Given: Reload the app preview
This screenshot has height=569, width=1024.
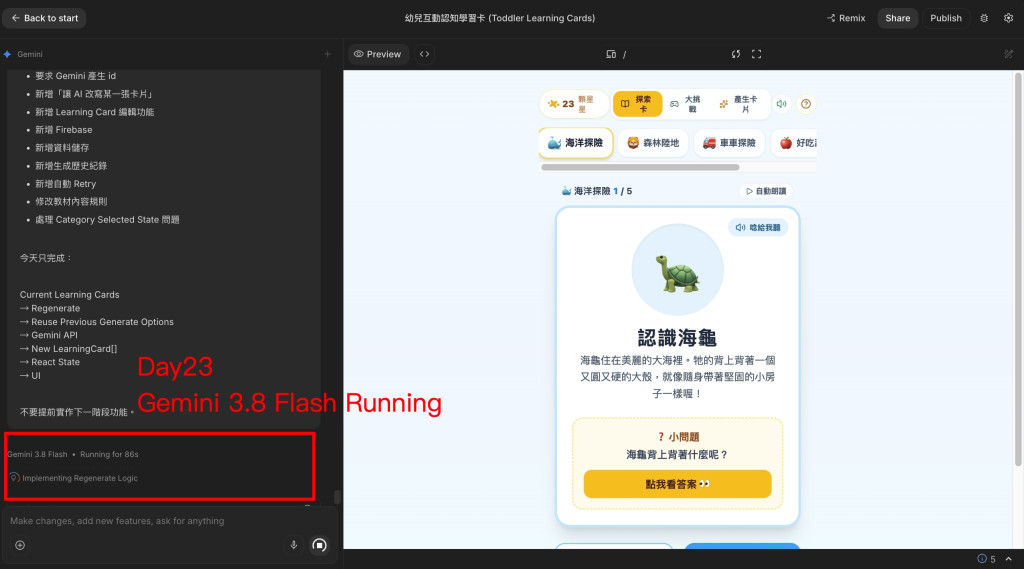Looking at the screenshot, I should (736, 54).
